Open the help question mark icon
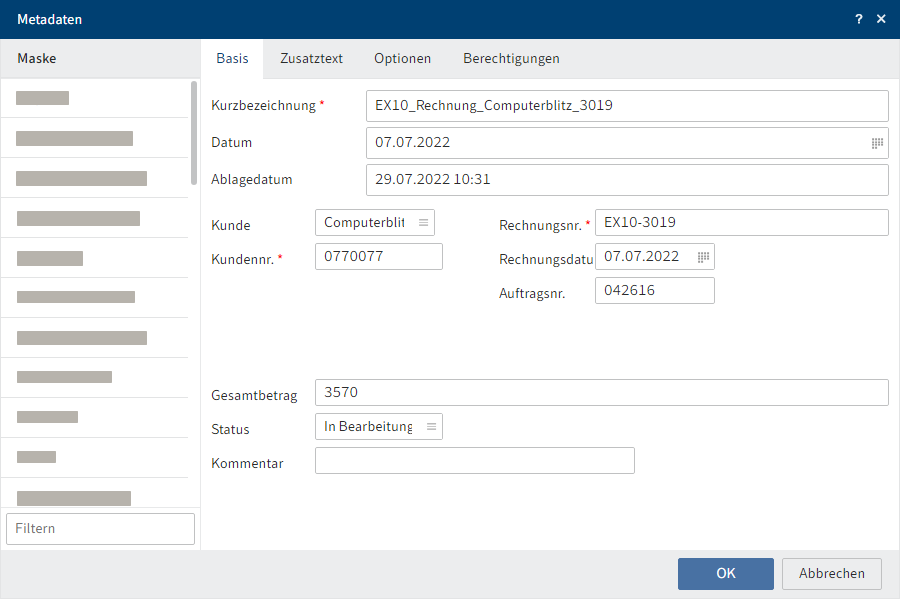This screenshot has width=900, height=599. (x=859, y=19)
